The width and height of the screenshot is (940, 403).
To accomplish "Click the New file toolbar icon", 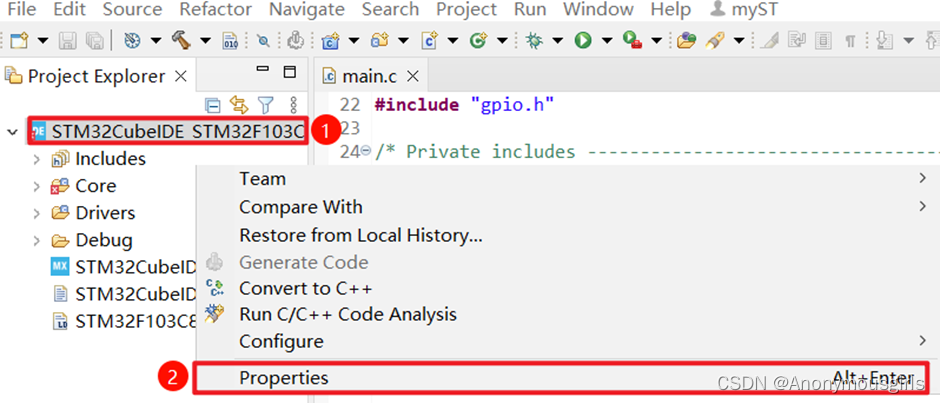I will click(20, 40).
